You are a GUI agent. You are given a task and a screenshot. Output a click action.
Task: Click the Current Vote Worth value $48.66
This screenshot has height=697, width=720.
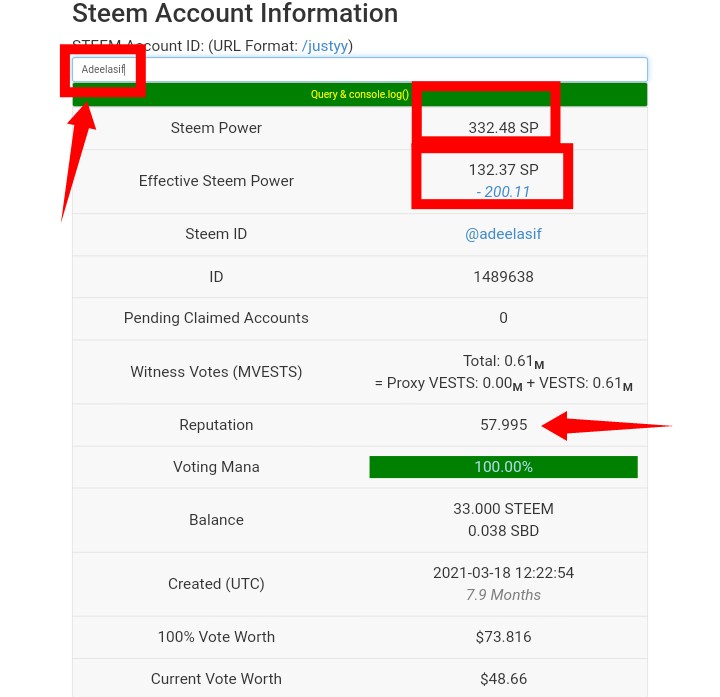pos(503,679)
